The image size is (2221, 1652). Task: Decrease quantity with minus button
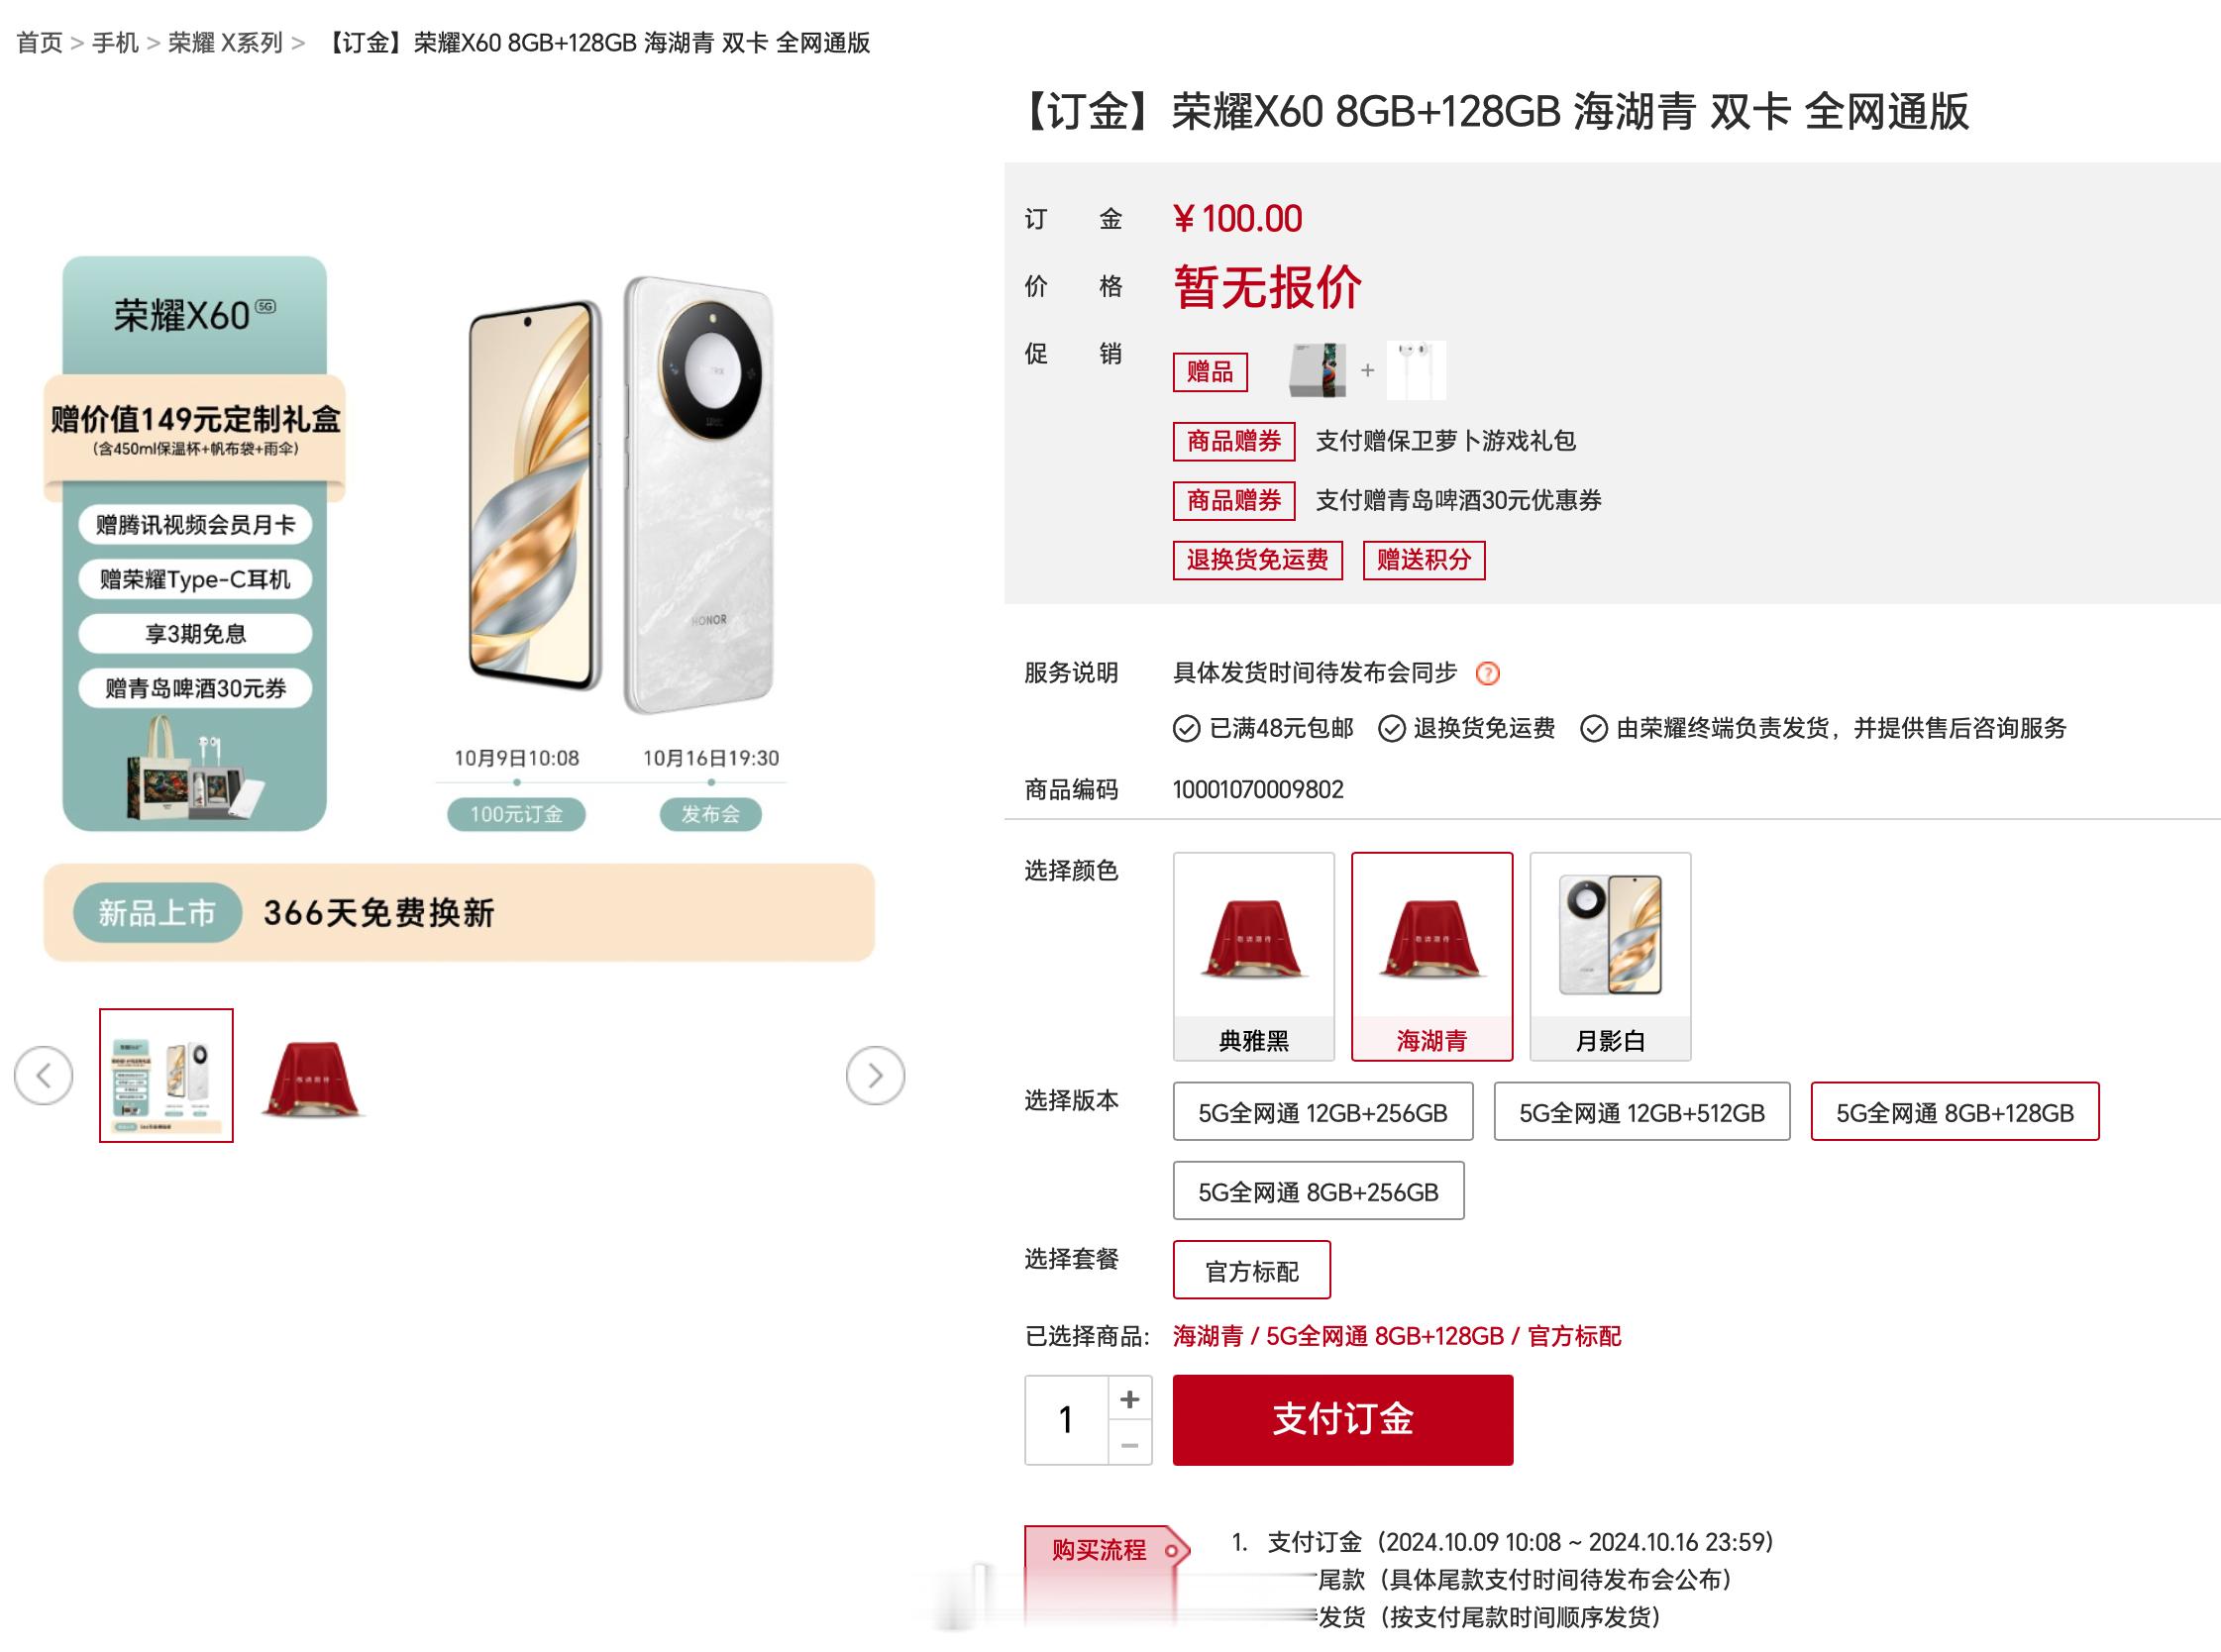1129,1444
